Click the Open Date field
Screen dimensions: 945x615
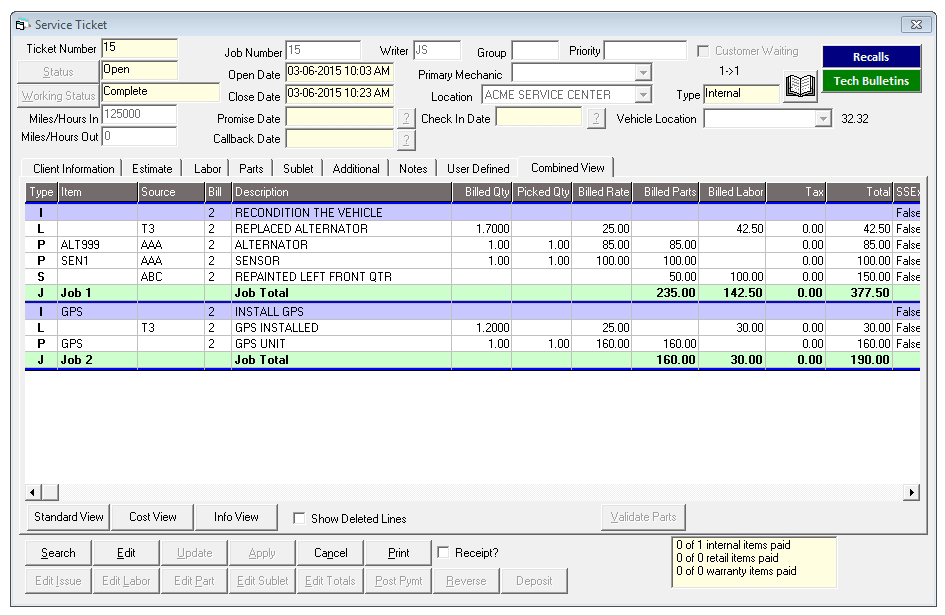pos(339,72)
